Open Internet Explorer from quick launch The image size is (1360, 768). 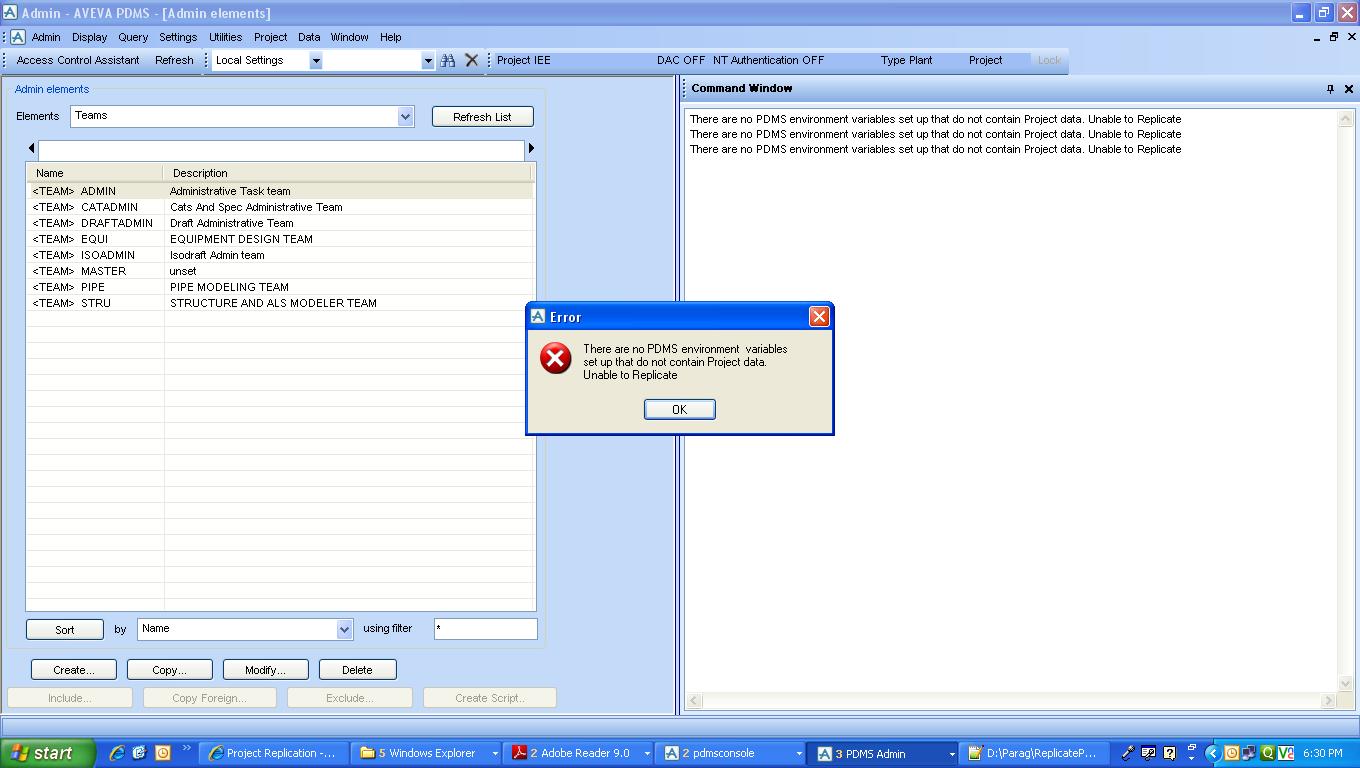117,753
